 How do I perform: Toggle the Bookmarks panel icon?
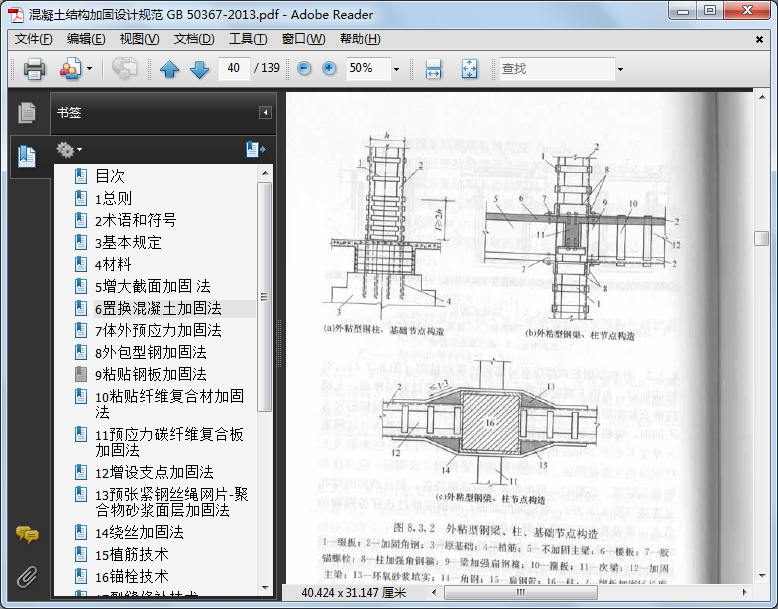coord(27,157)
